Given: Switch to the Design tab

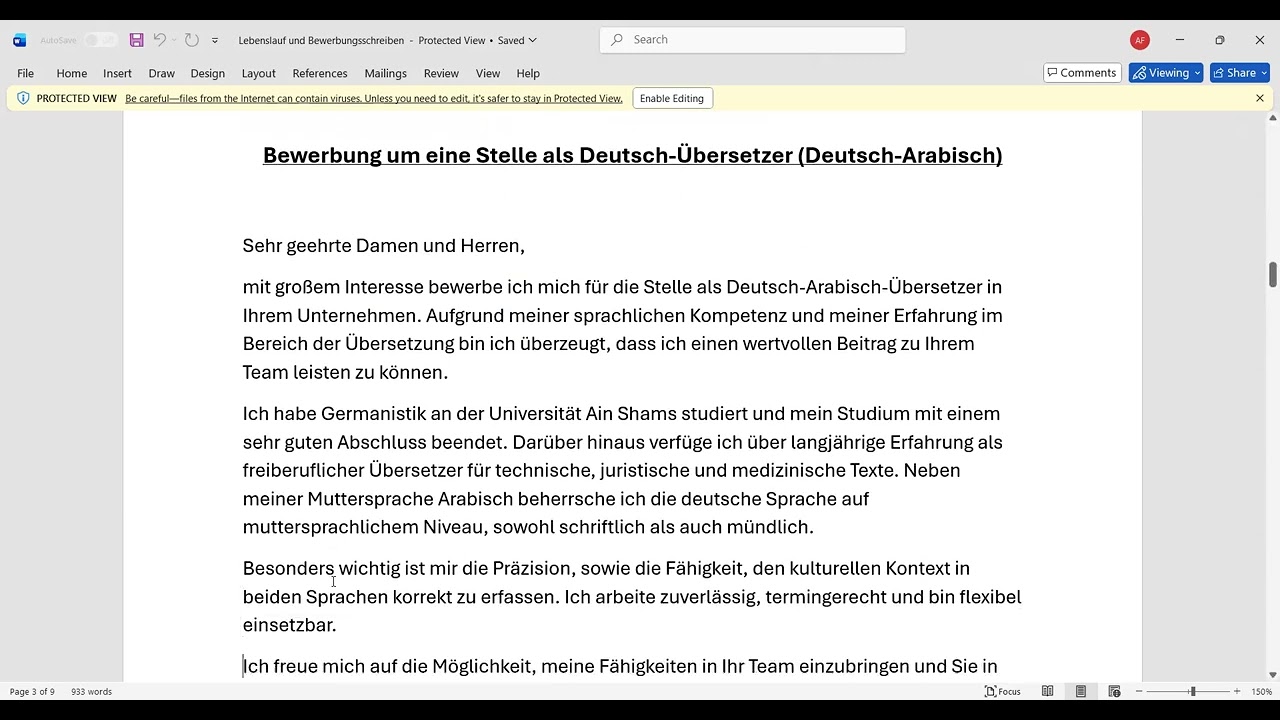Looking at the screenshot, I should point(208,73).
